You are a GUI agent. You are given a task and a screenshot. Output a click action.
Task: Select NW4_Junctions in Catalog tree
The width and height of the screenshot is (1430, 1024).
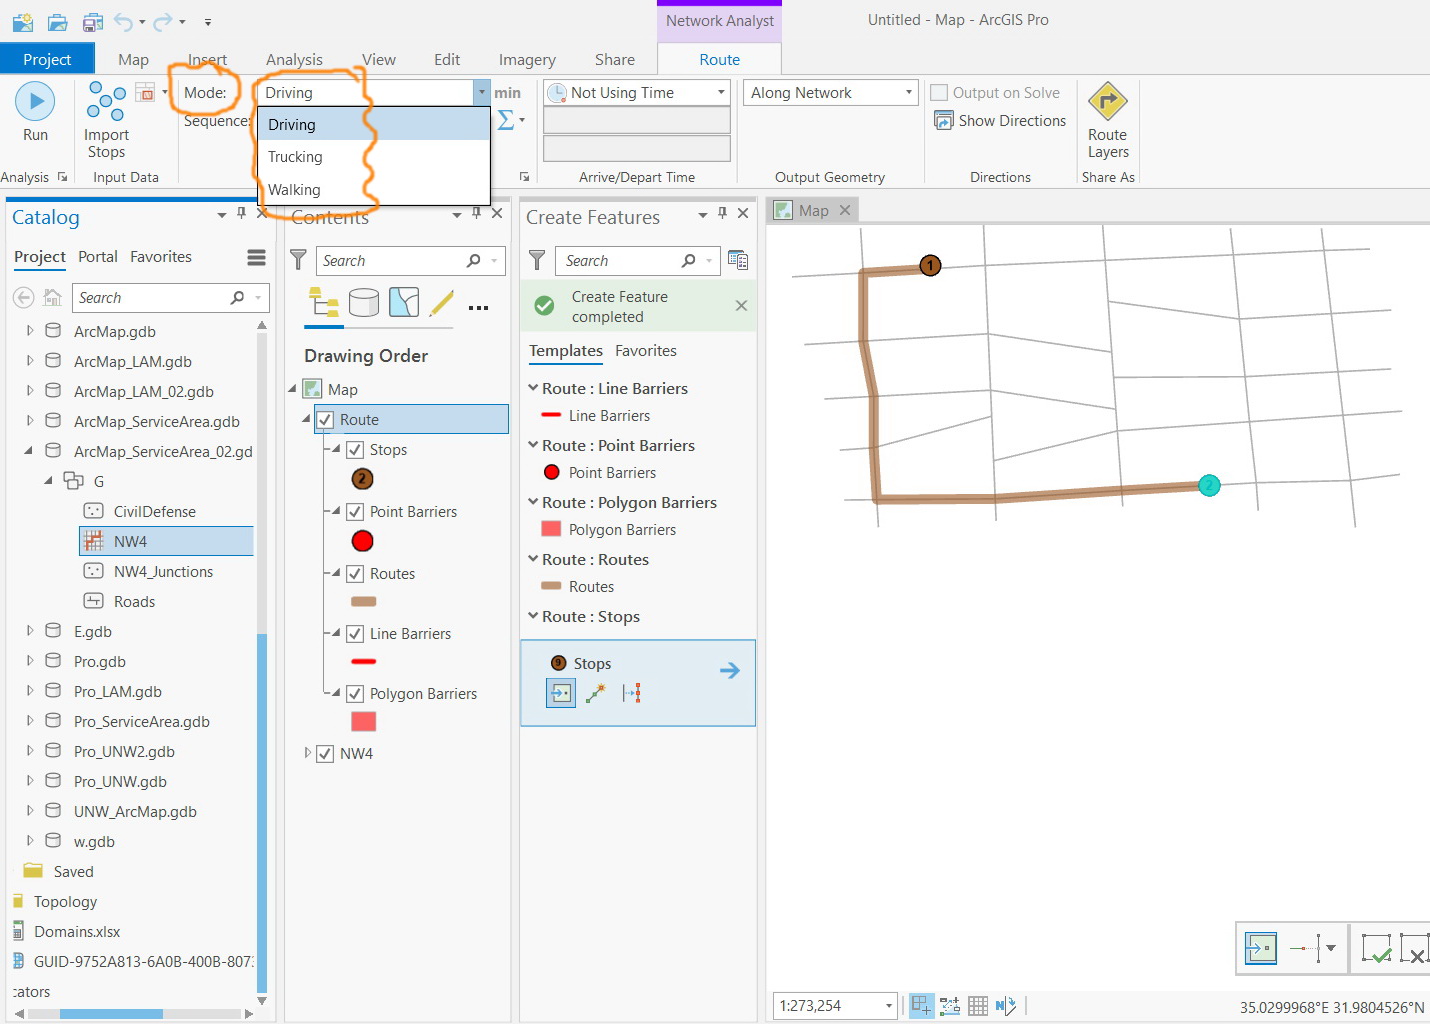pyautogui.click(x=163, y=572)
